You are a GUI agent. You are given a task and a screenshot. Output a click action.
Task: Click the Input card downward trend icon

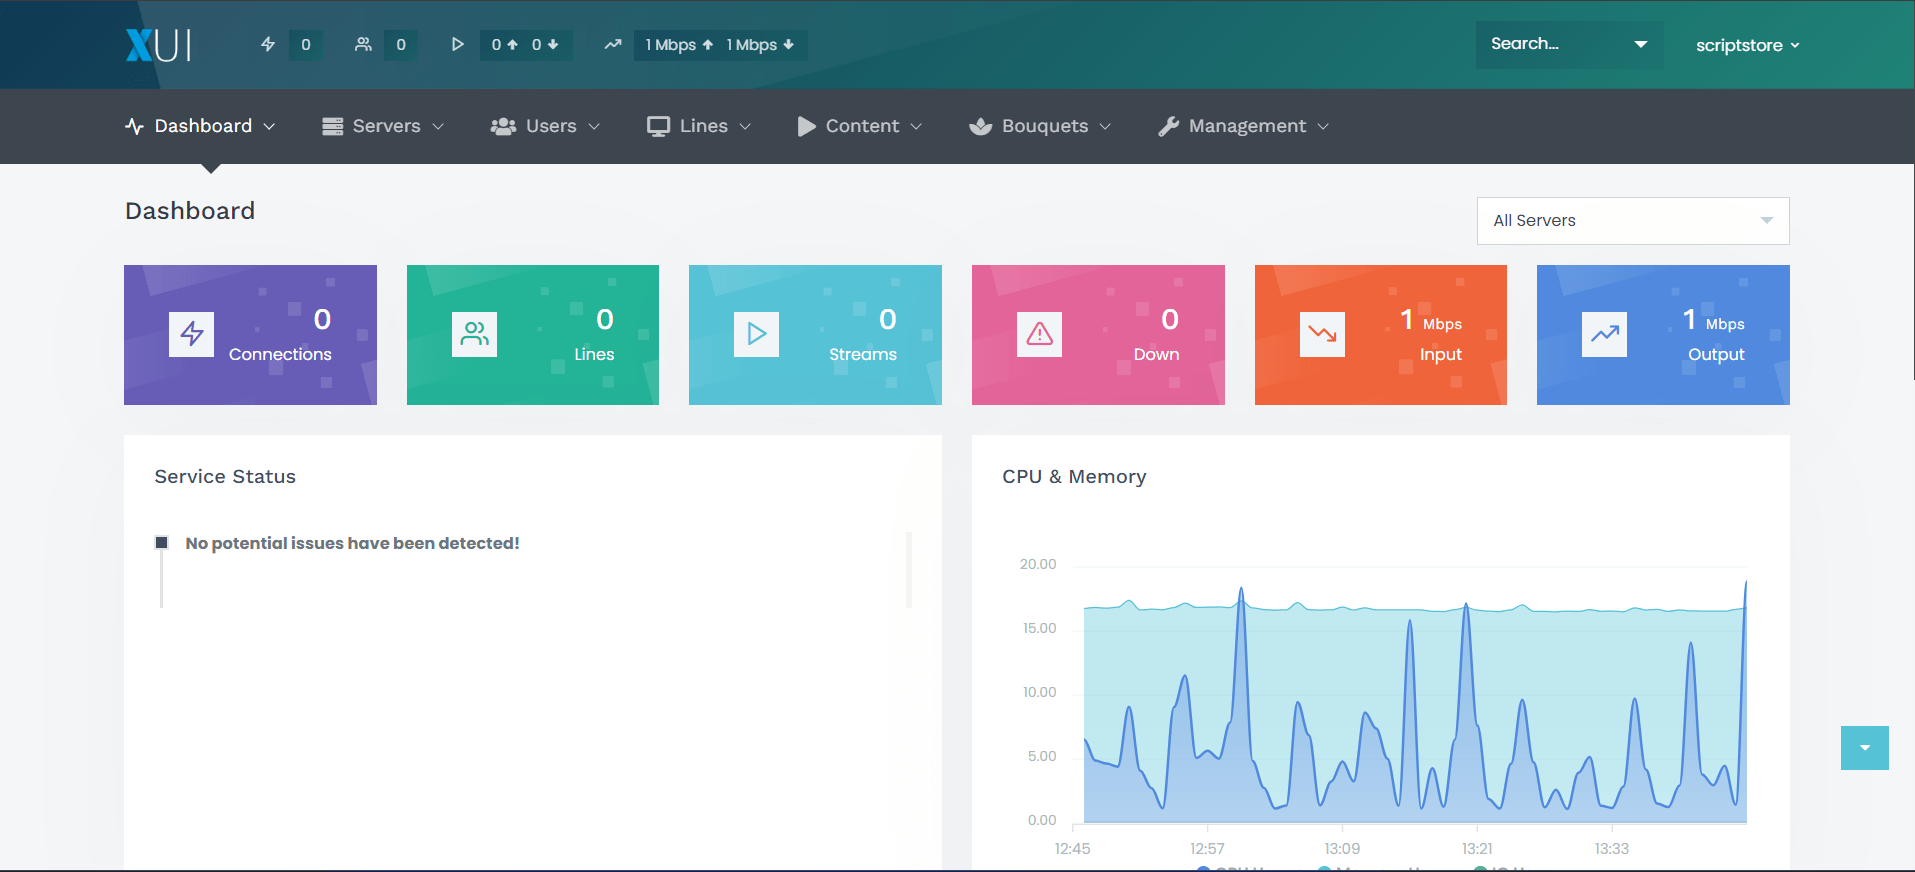point(1322,334)
